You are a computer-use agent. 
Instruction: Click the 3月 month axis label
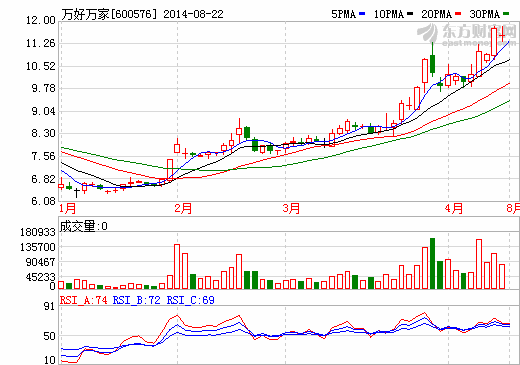[x=291, y=209]
